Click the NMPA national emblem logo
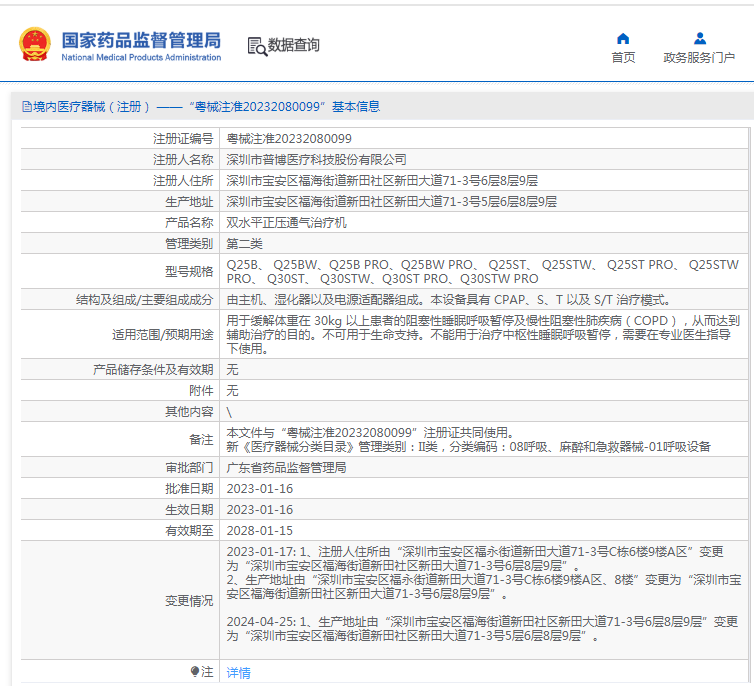754x686 pixels. tap(35, 44)
